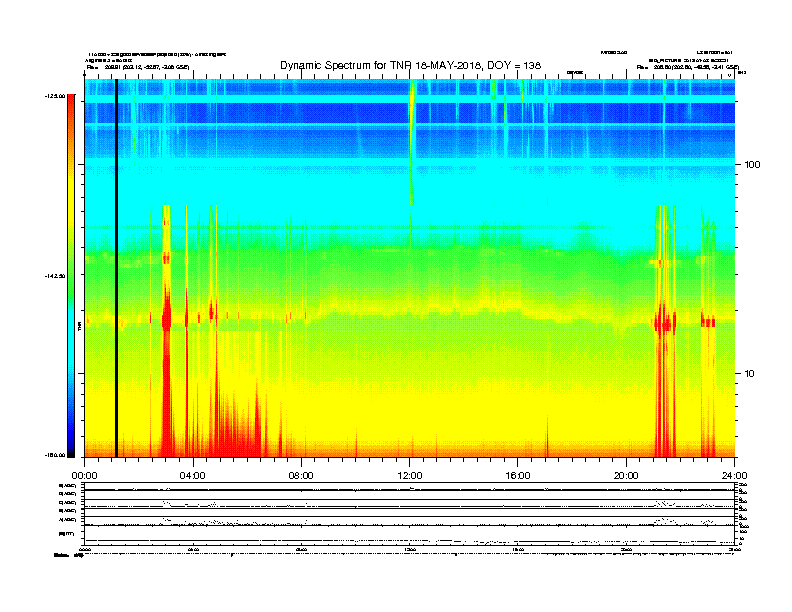Select the '-160.00' color scale value
792x612 pixels.
pyautogui.click(x=55, y=455)
